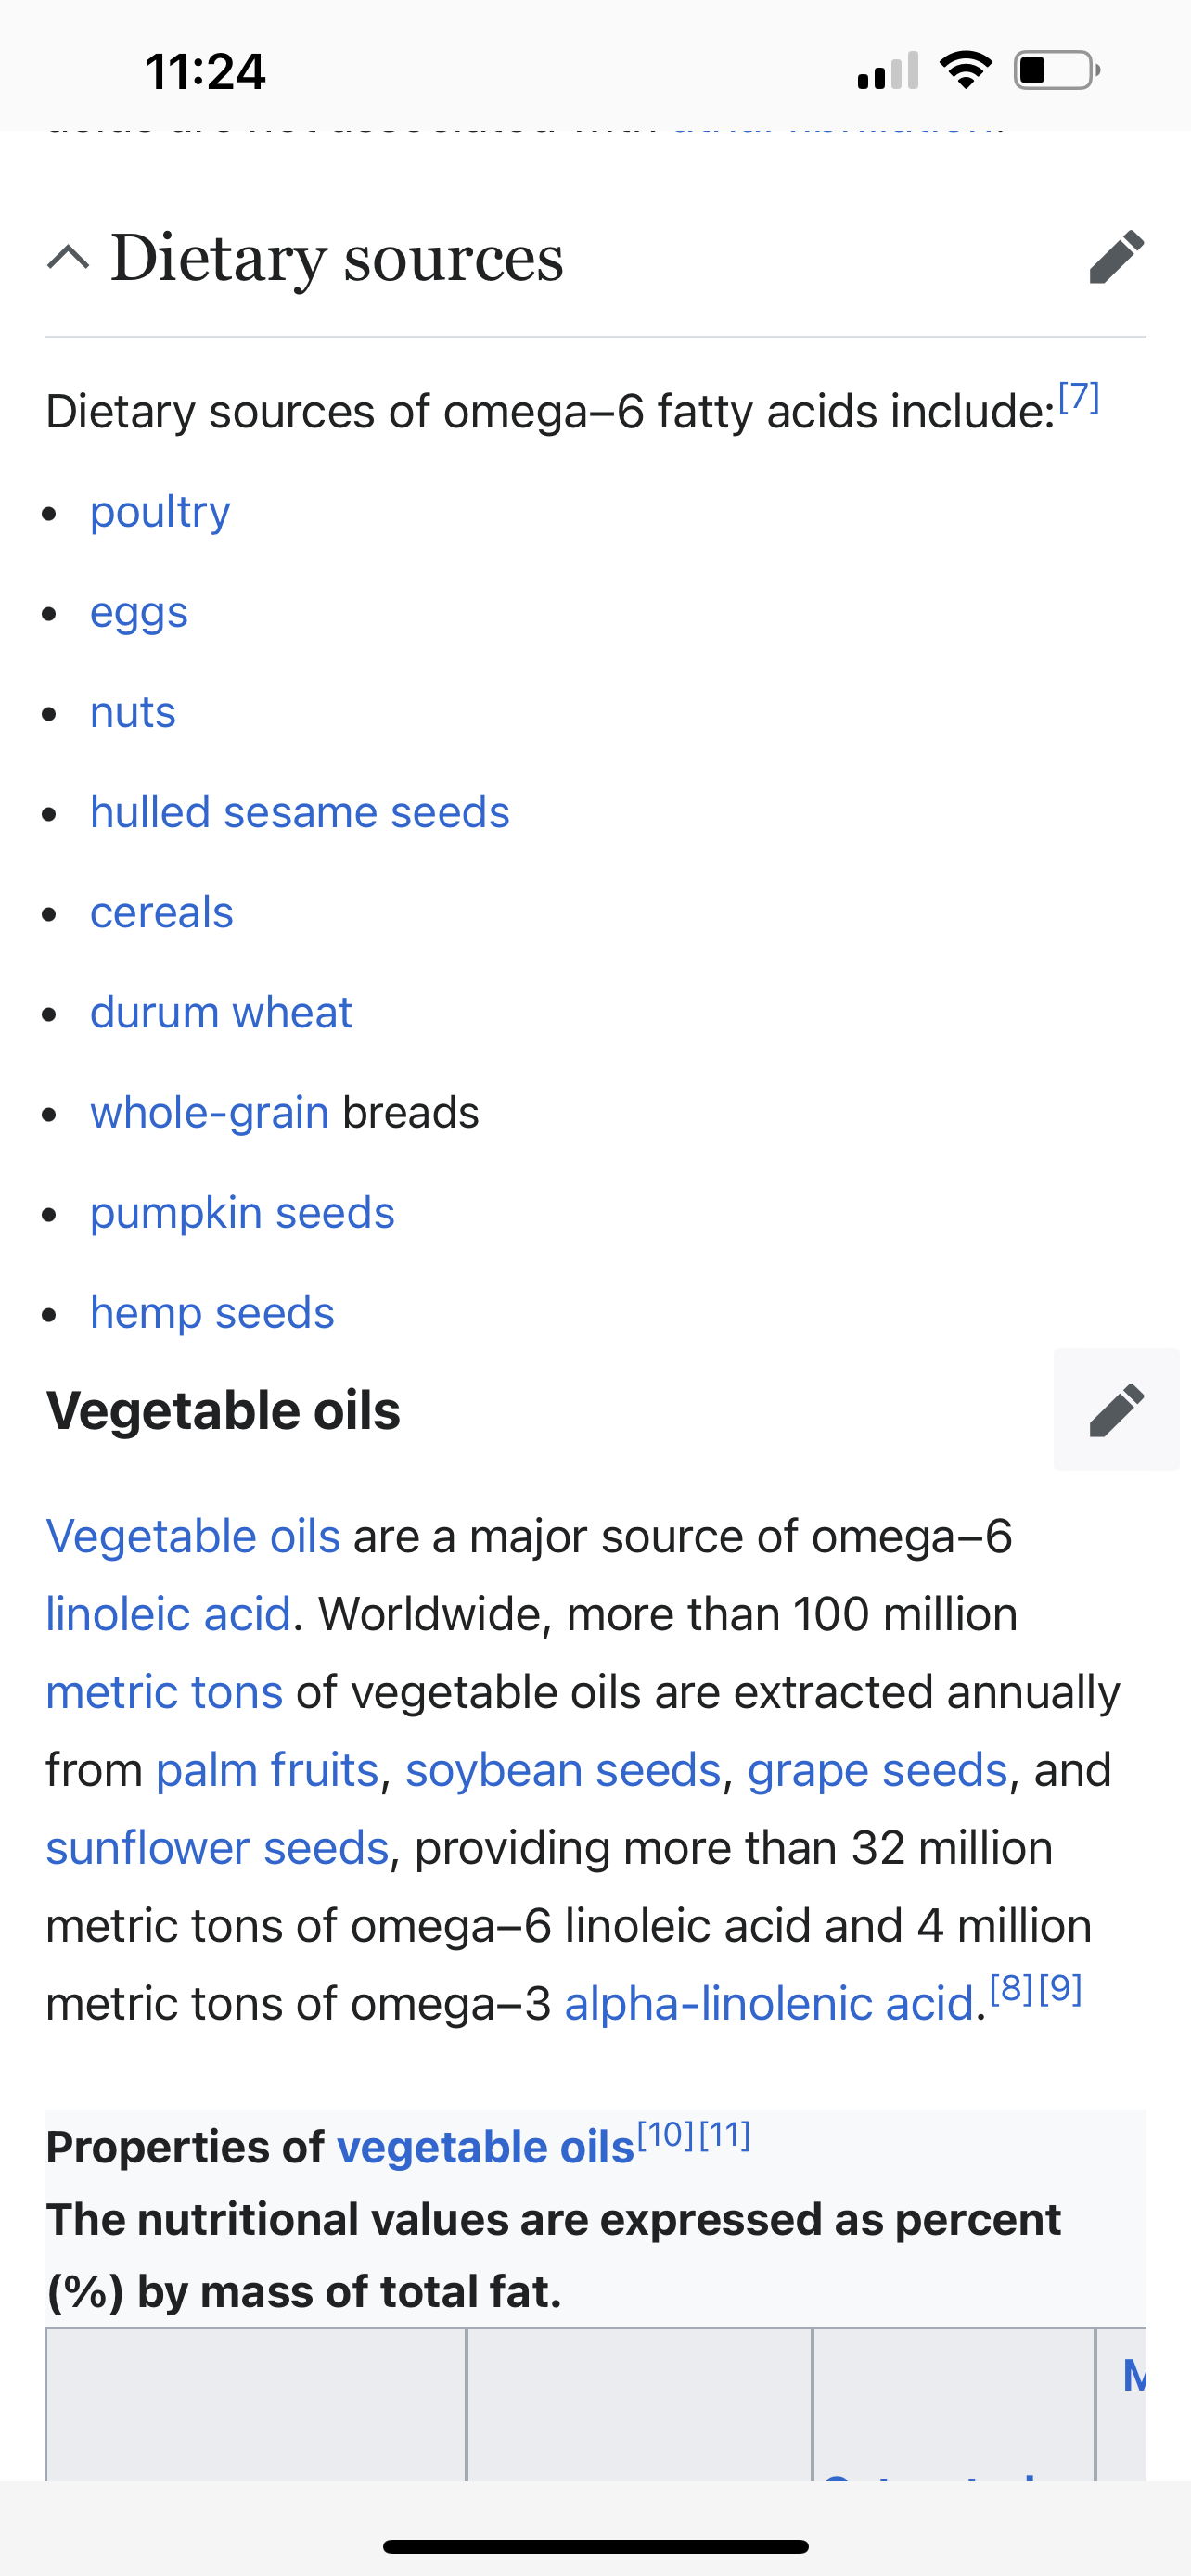Edit the Dietary sources section pencil icon
The width and height of the screenshot is (1191, 2576).
click(1116, 258)
